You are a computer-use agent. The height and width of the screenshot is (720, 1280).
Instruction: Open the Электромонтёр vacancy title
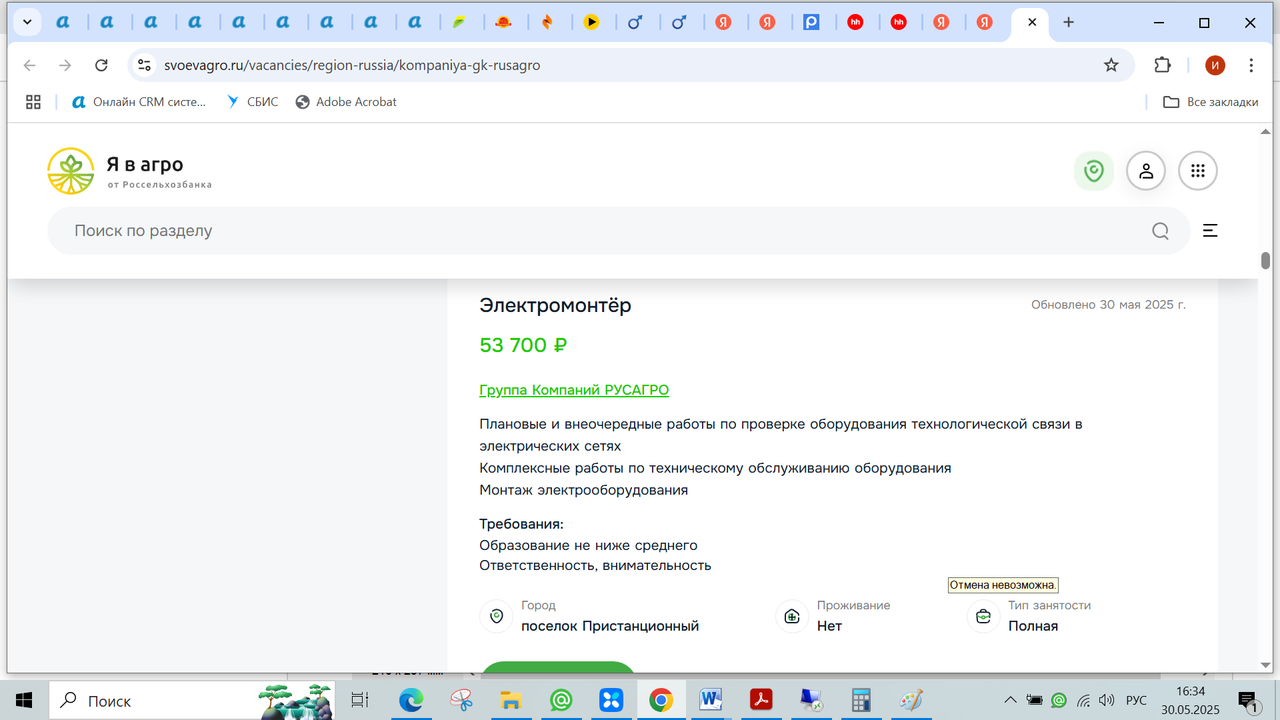[555, 306]
